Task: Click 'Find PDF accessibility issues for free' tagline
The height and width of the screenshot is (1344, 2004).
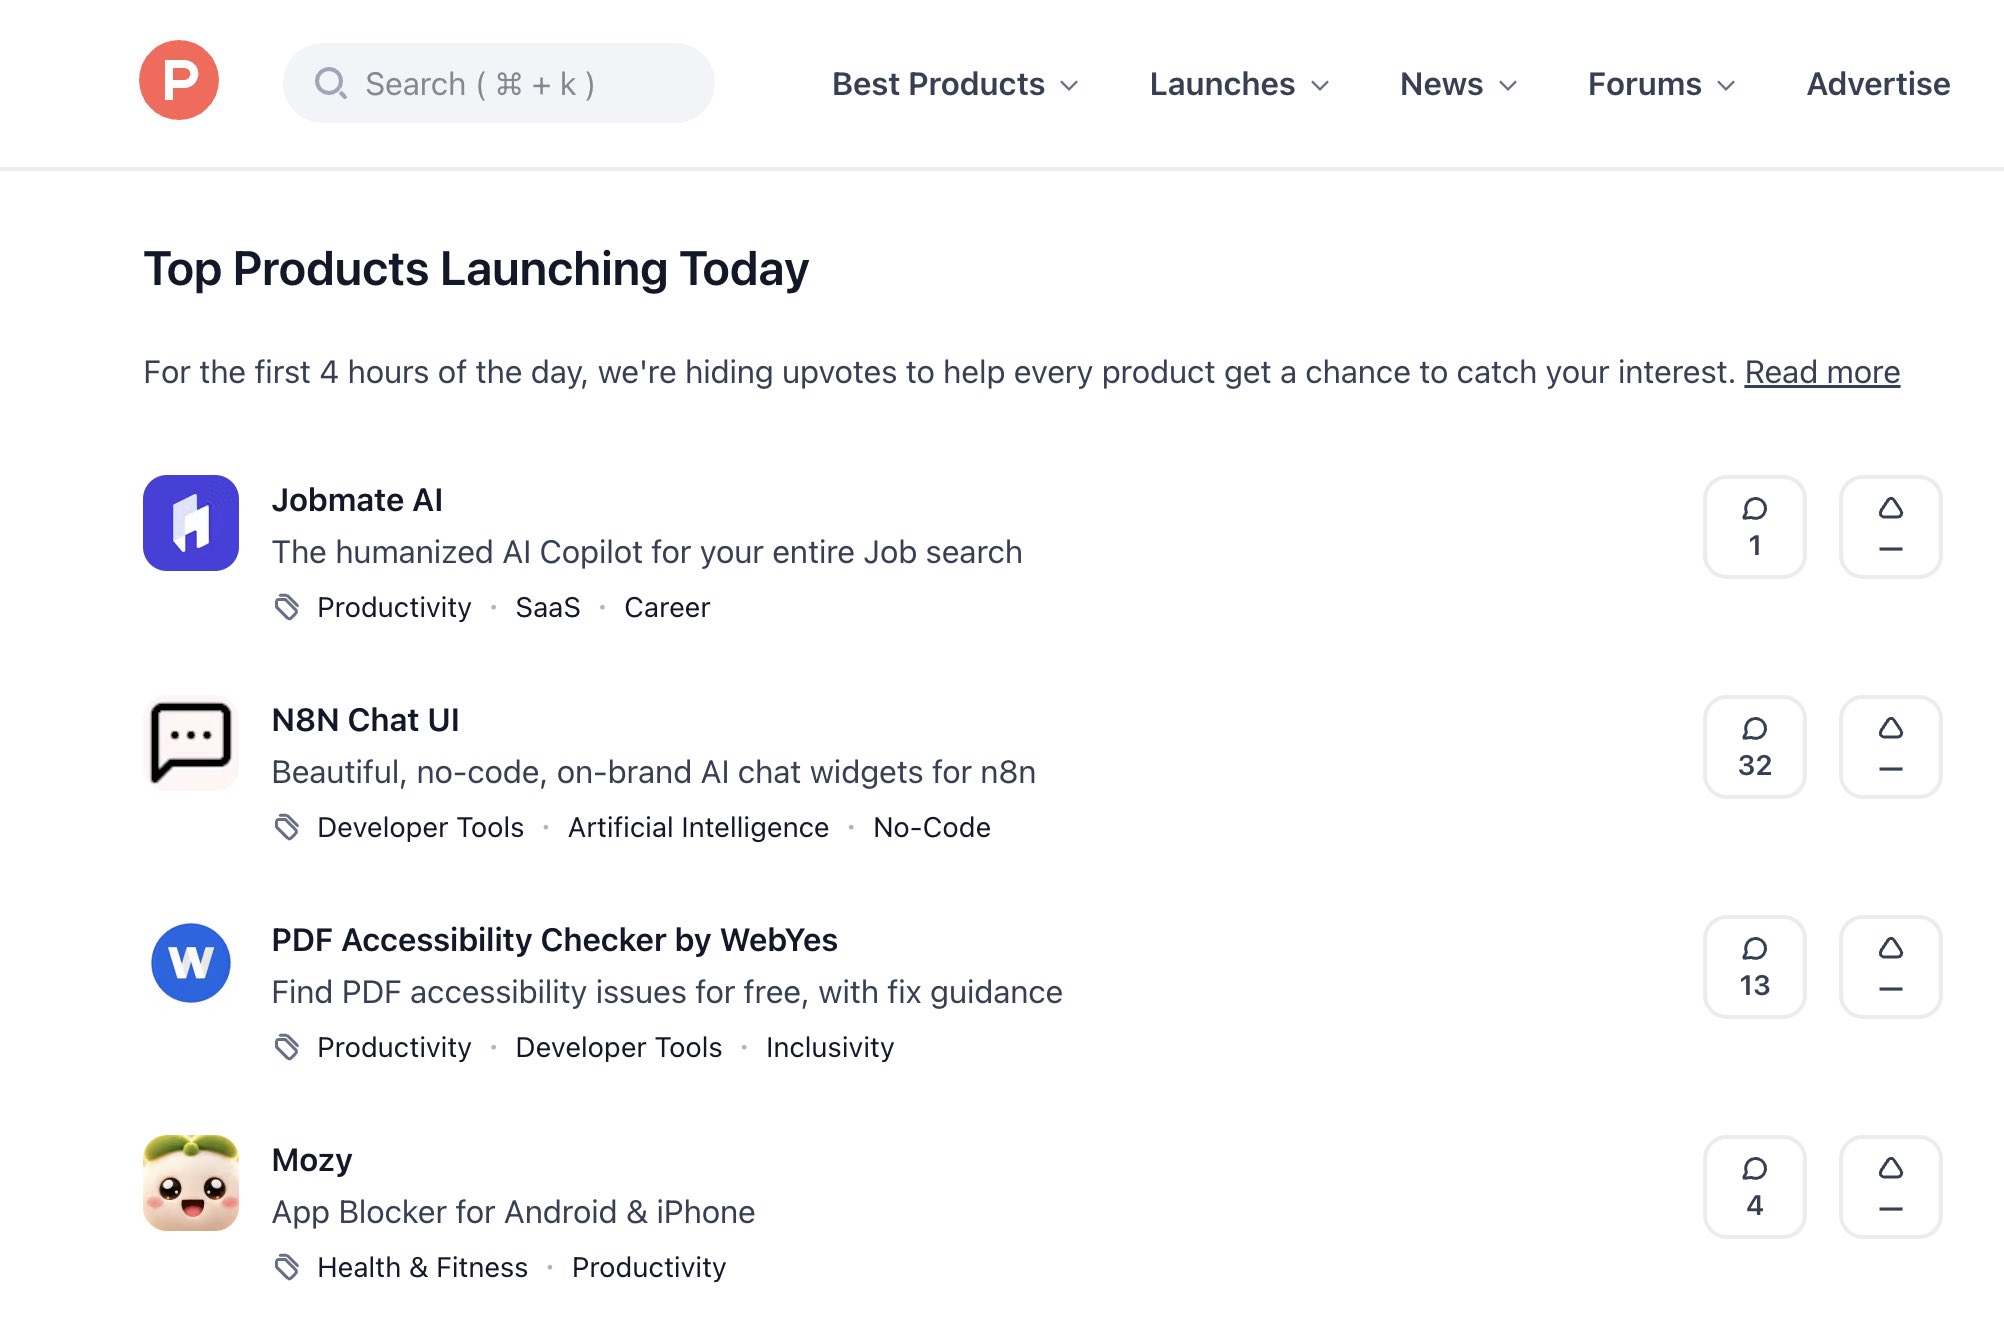Action: [667, 992]
